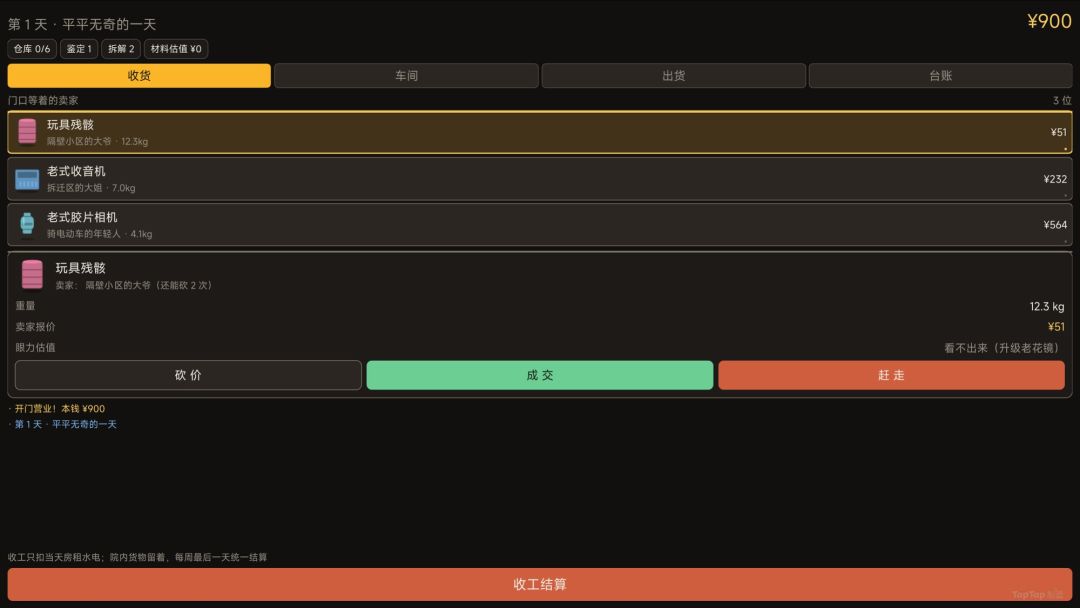Viewport: 1080px width, 608px height.
Task: Click the 门口等着的卖家 heading
Action: point(43,101)
